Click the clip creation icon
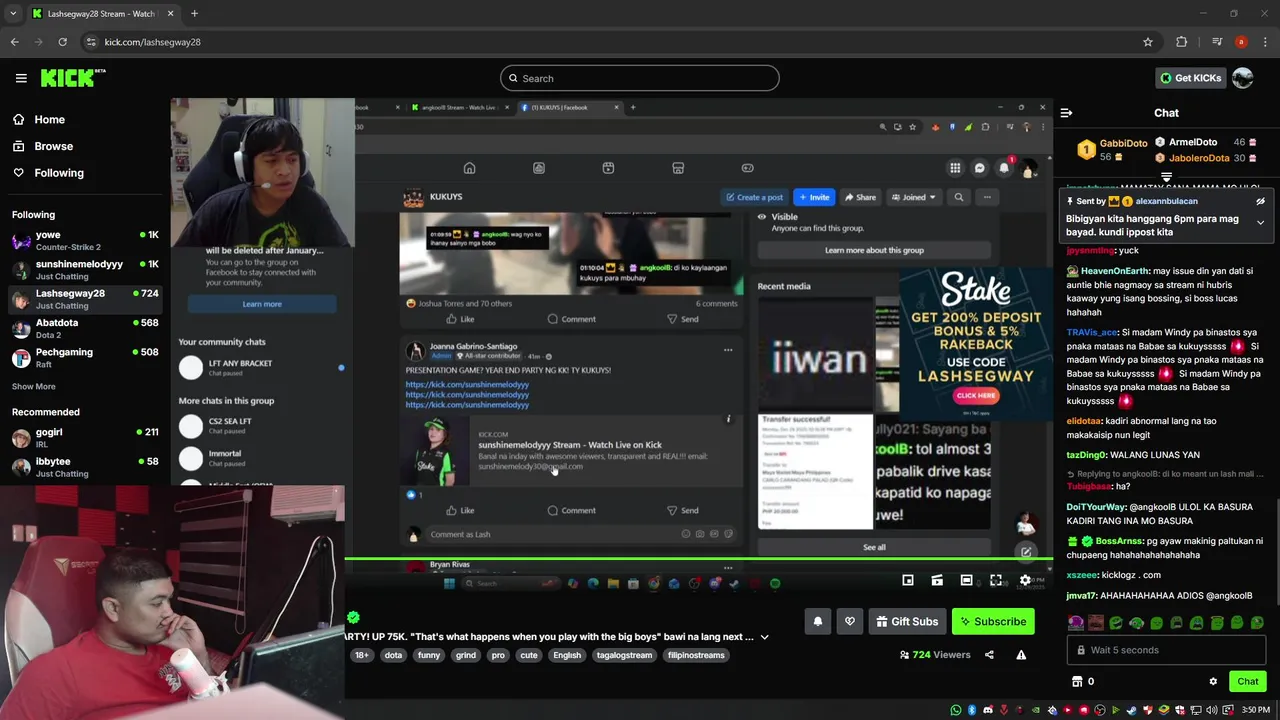The height and width of the screenshot is (720, 1280). (937, 580)
